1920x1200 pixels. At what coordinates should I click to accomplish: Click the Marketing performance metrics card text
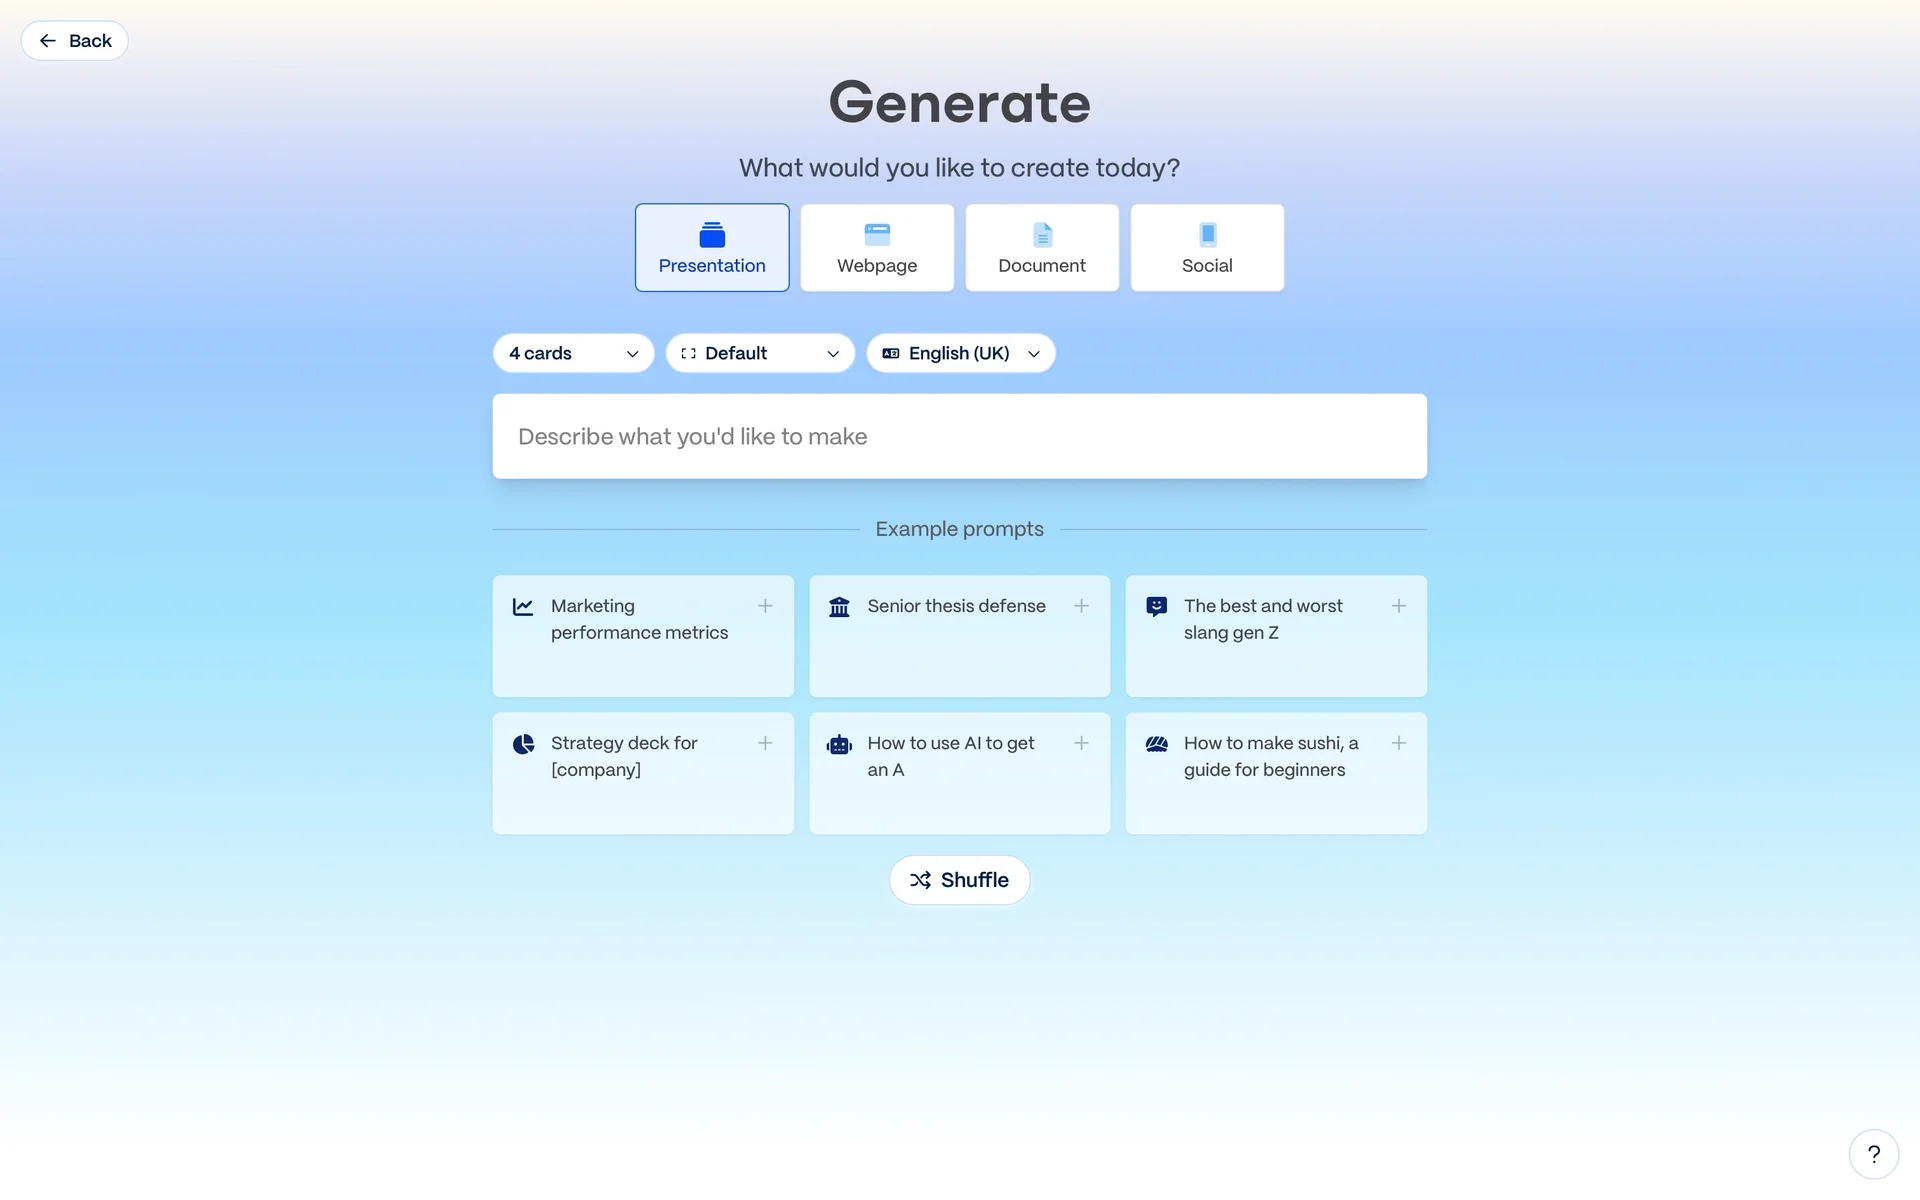coord(639,619)
